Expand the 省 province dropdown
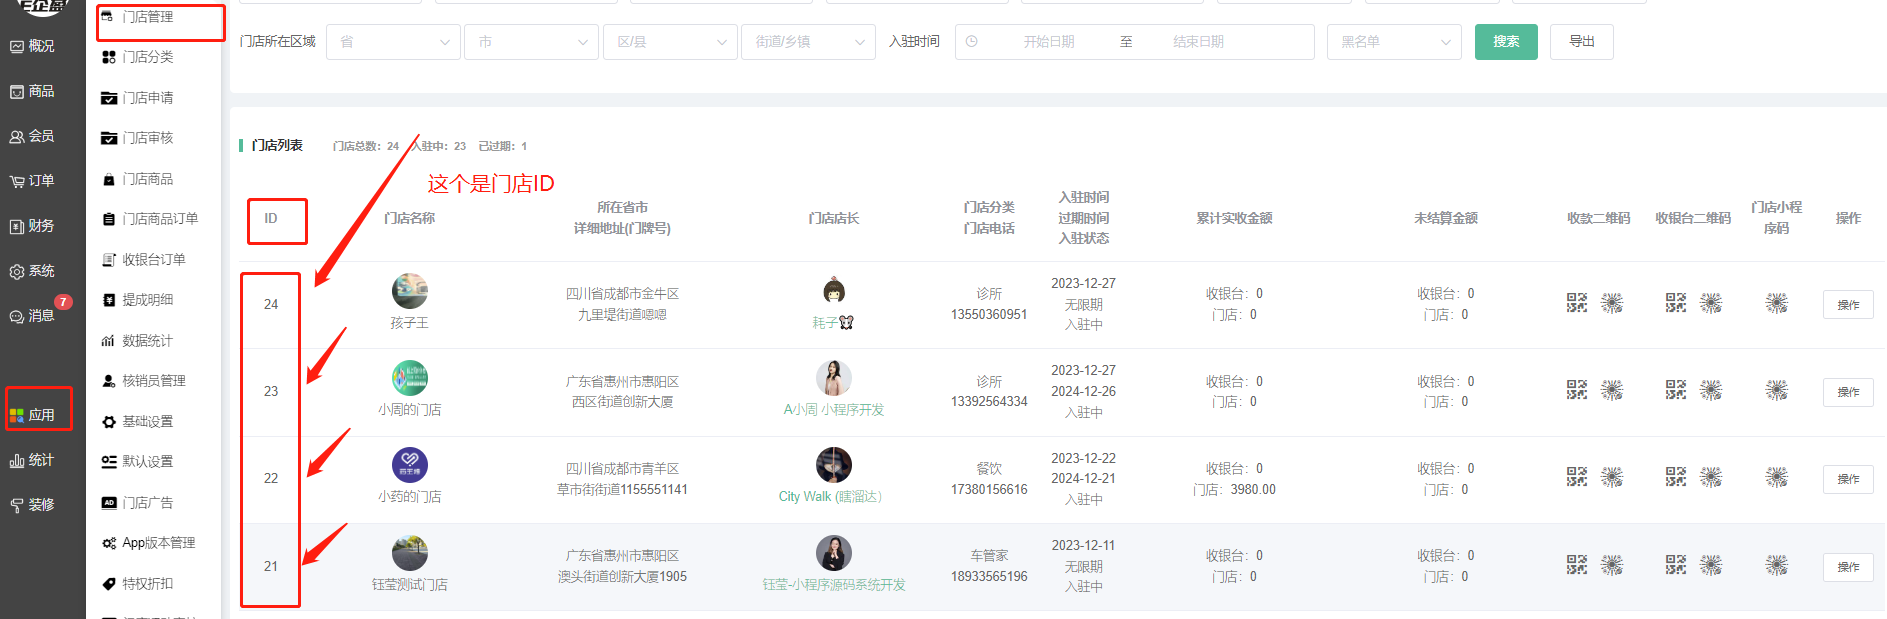 point(393,42)
